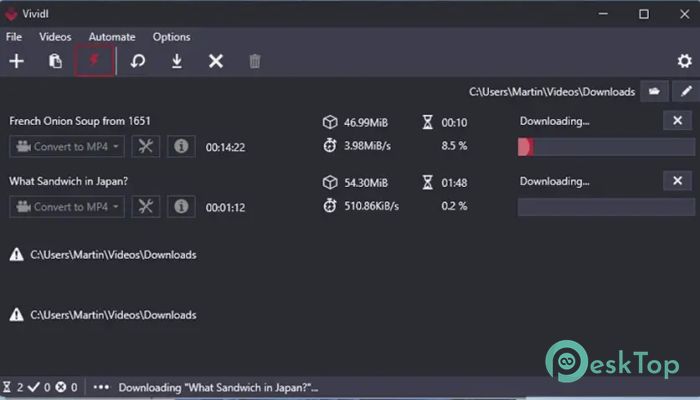Minimize the Vividl window
The image size is (700, 400).
(603, 14)
